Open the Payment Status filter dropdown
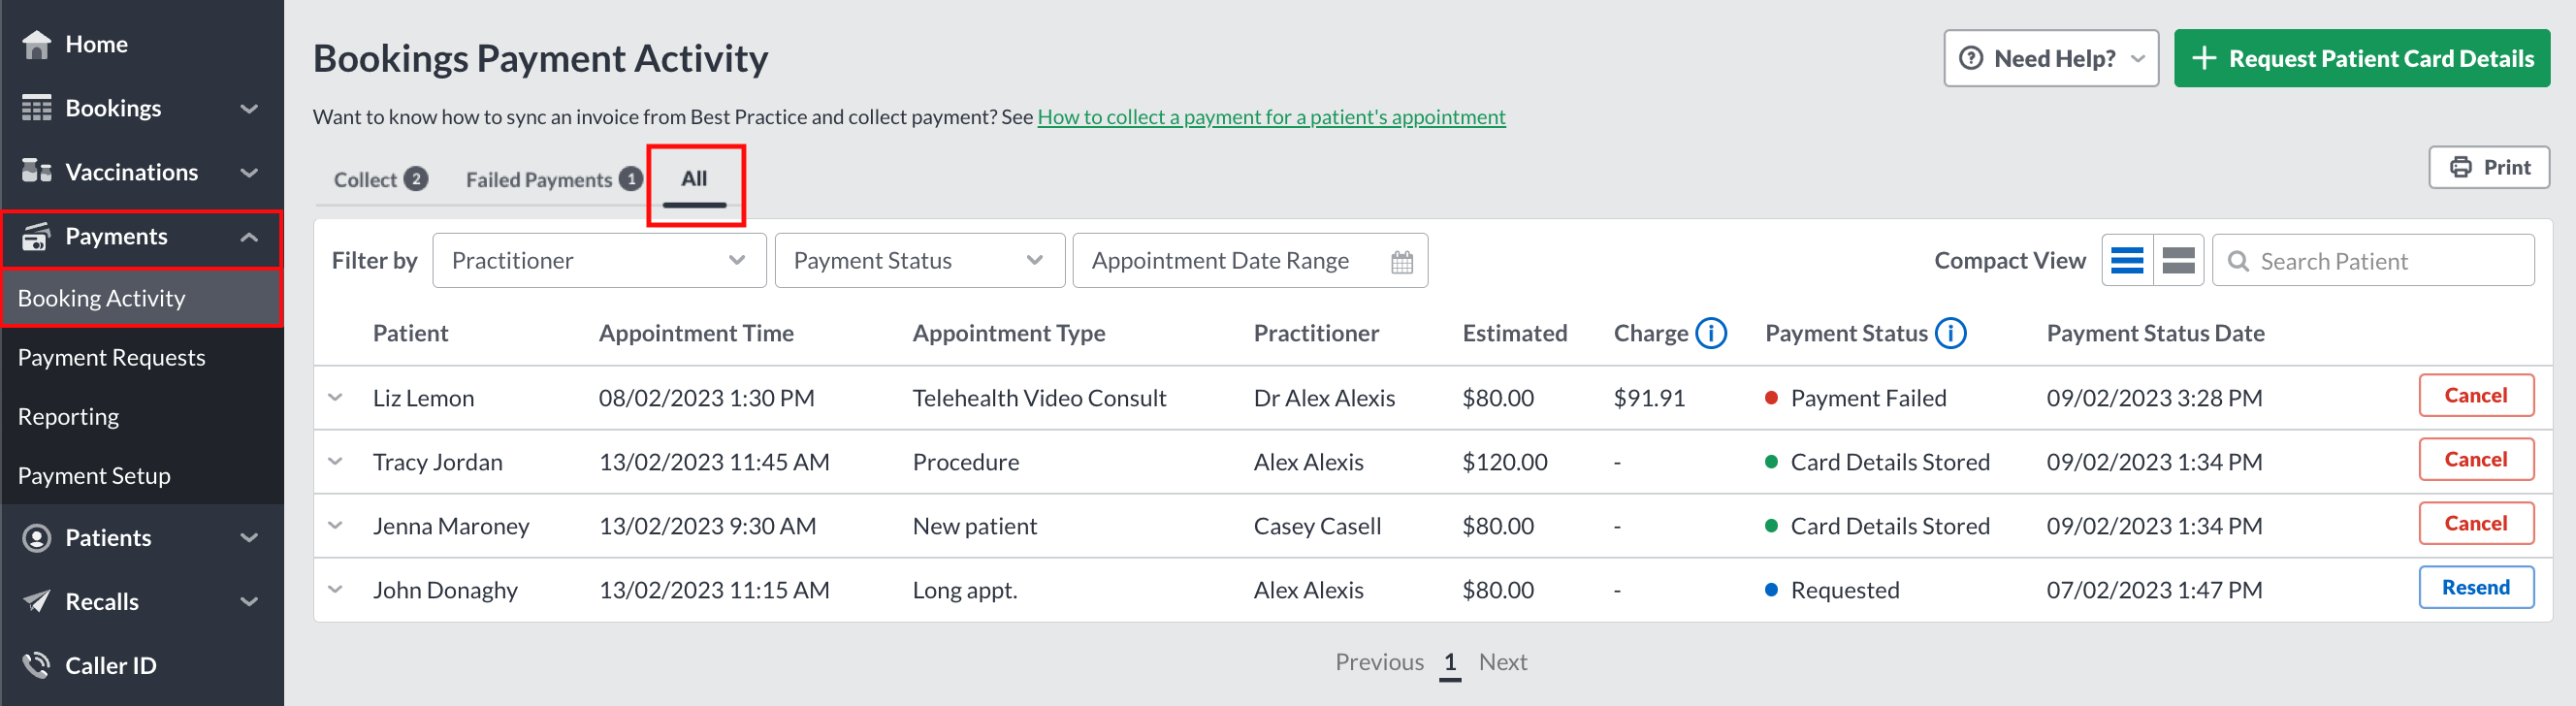 pos(919,261)
